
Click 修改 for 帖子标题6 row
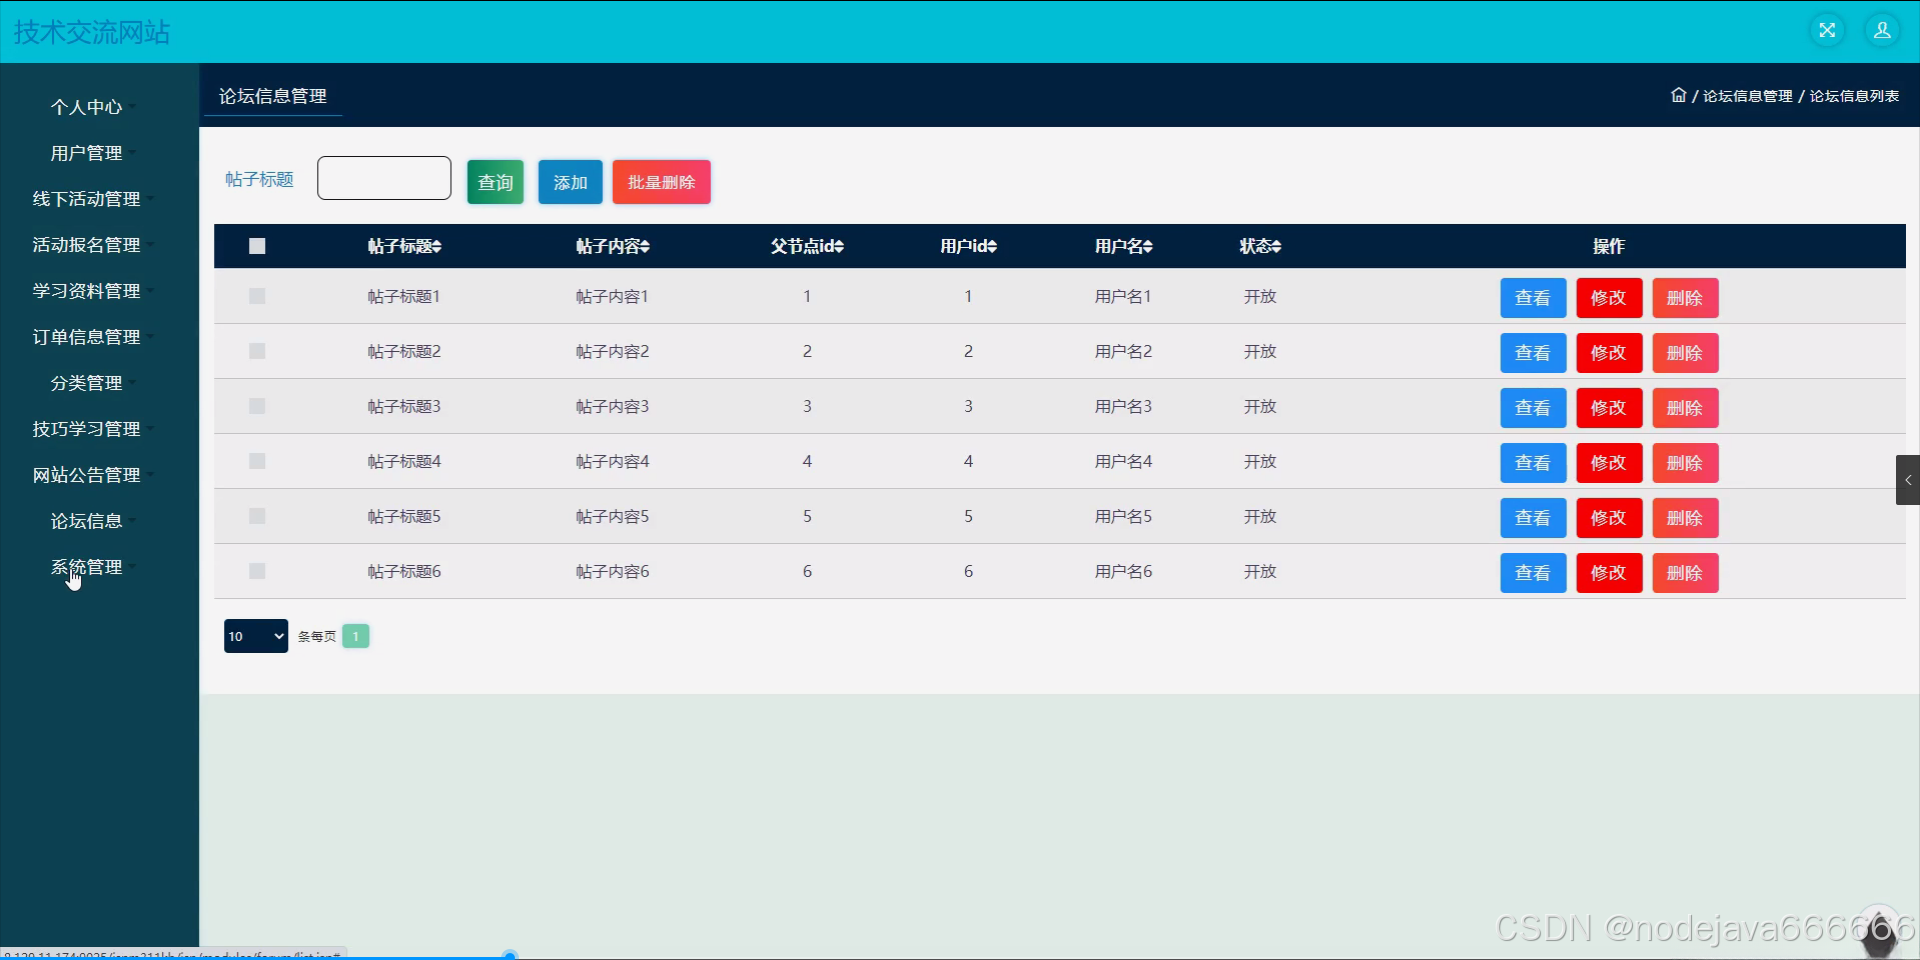click(1609, 573)
